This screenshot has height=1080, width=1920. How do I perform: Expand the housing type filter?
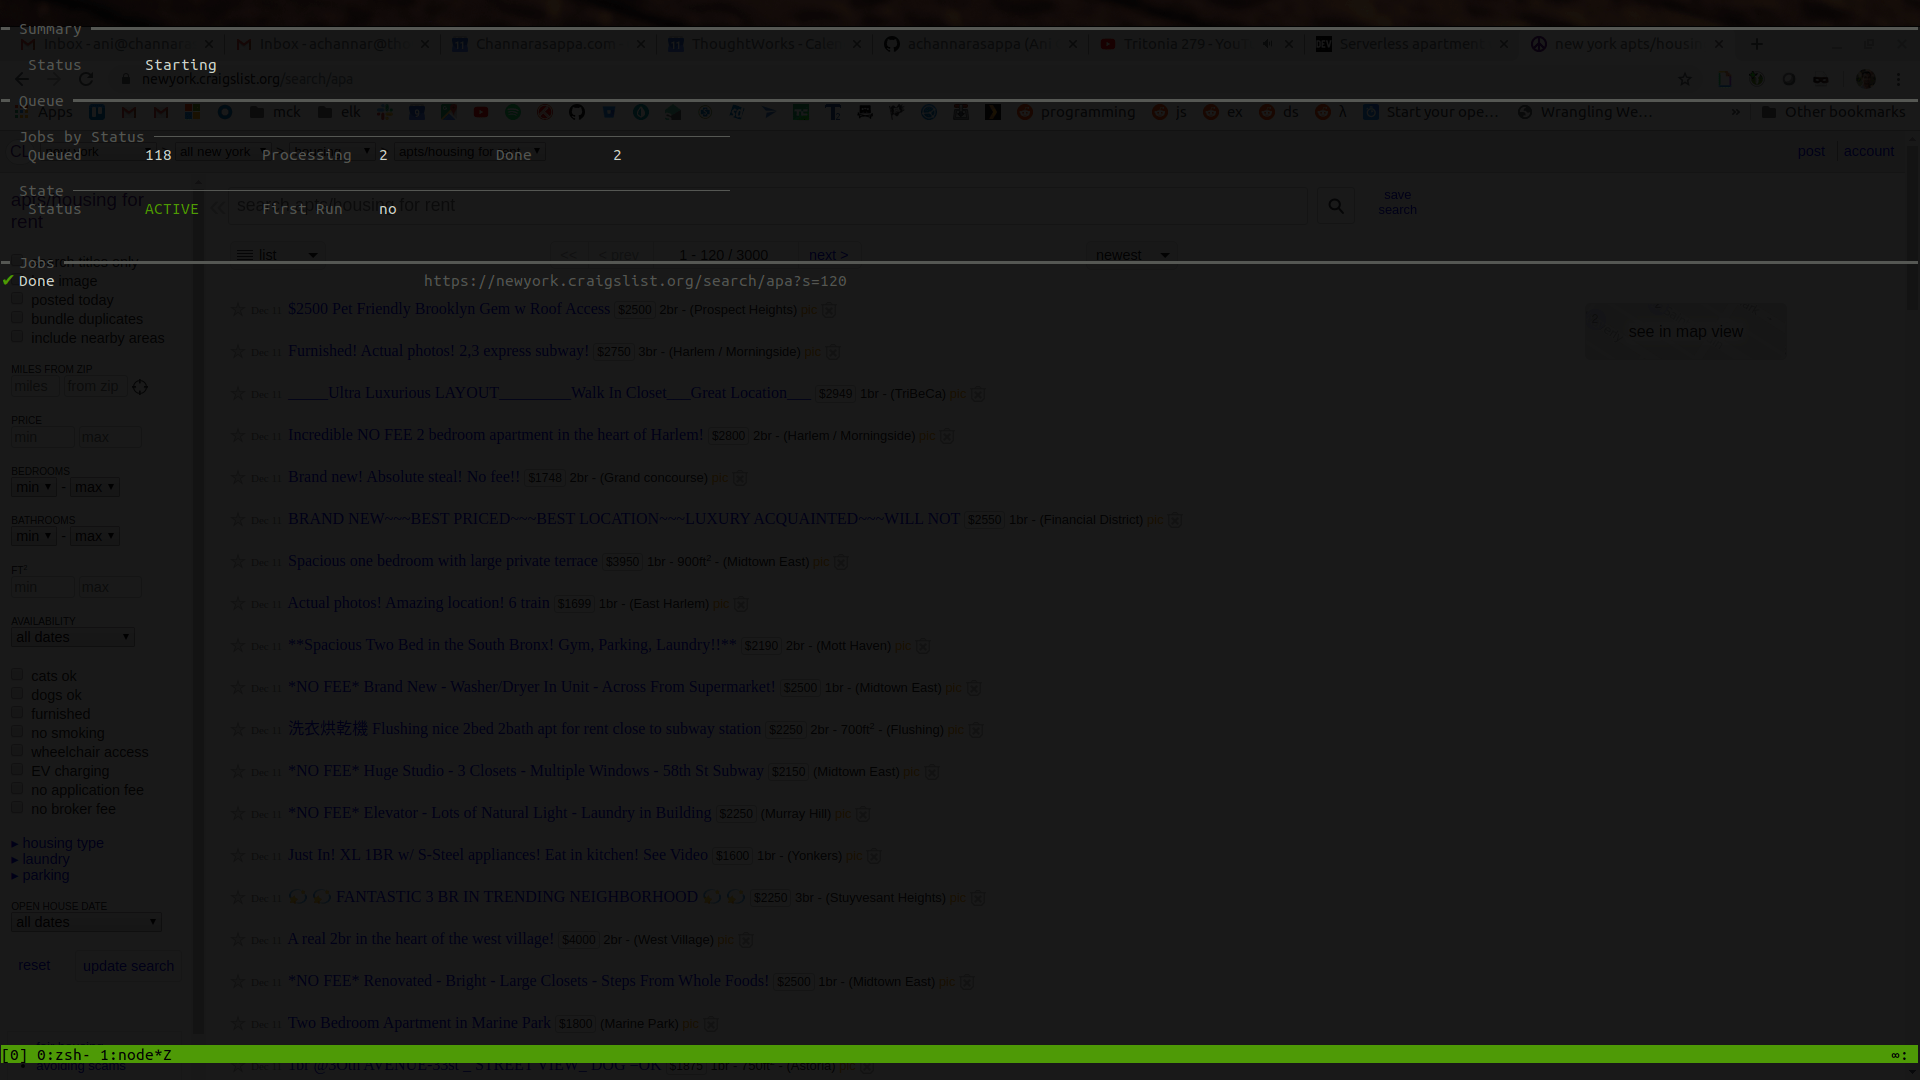point(62,843)
